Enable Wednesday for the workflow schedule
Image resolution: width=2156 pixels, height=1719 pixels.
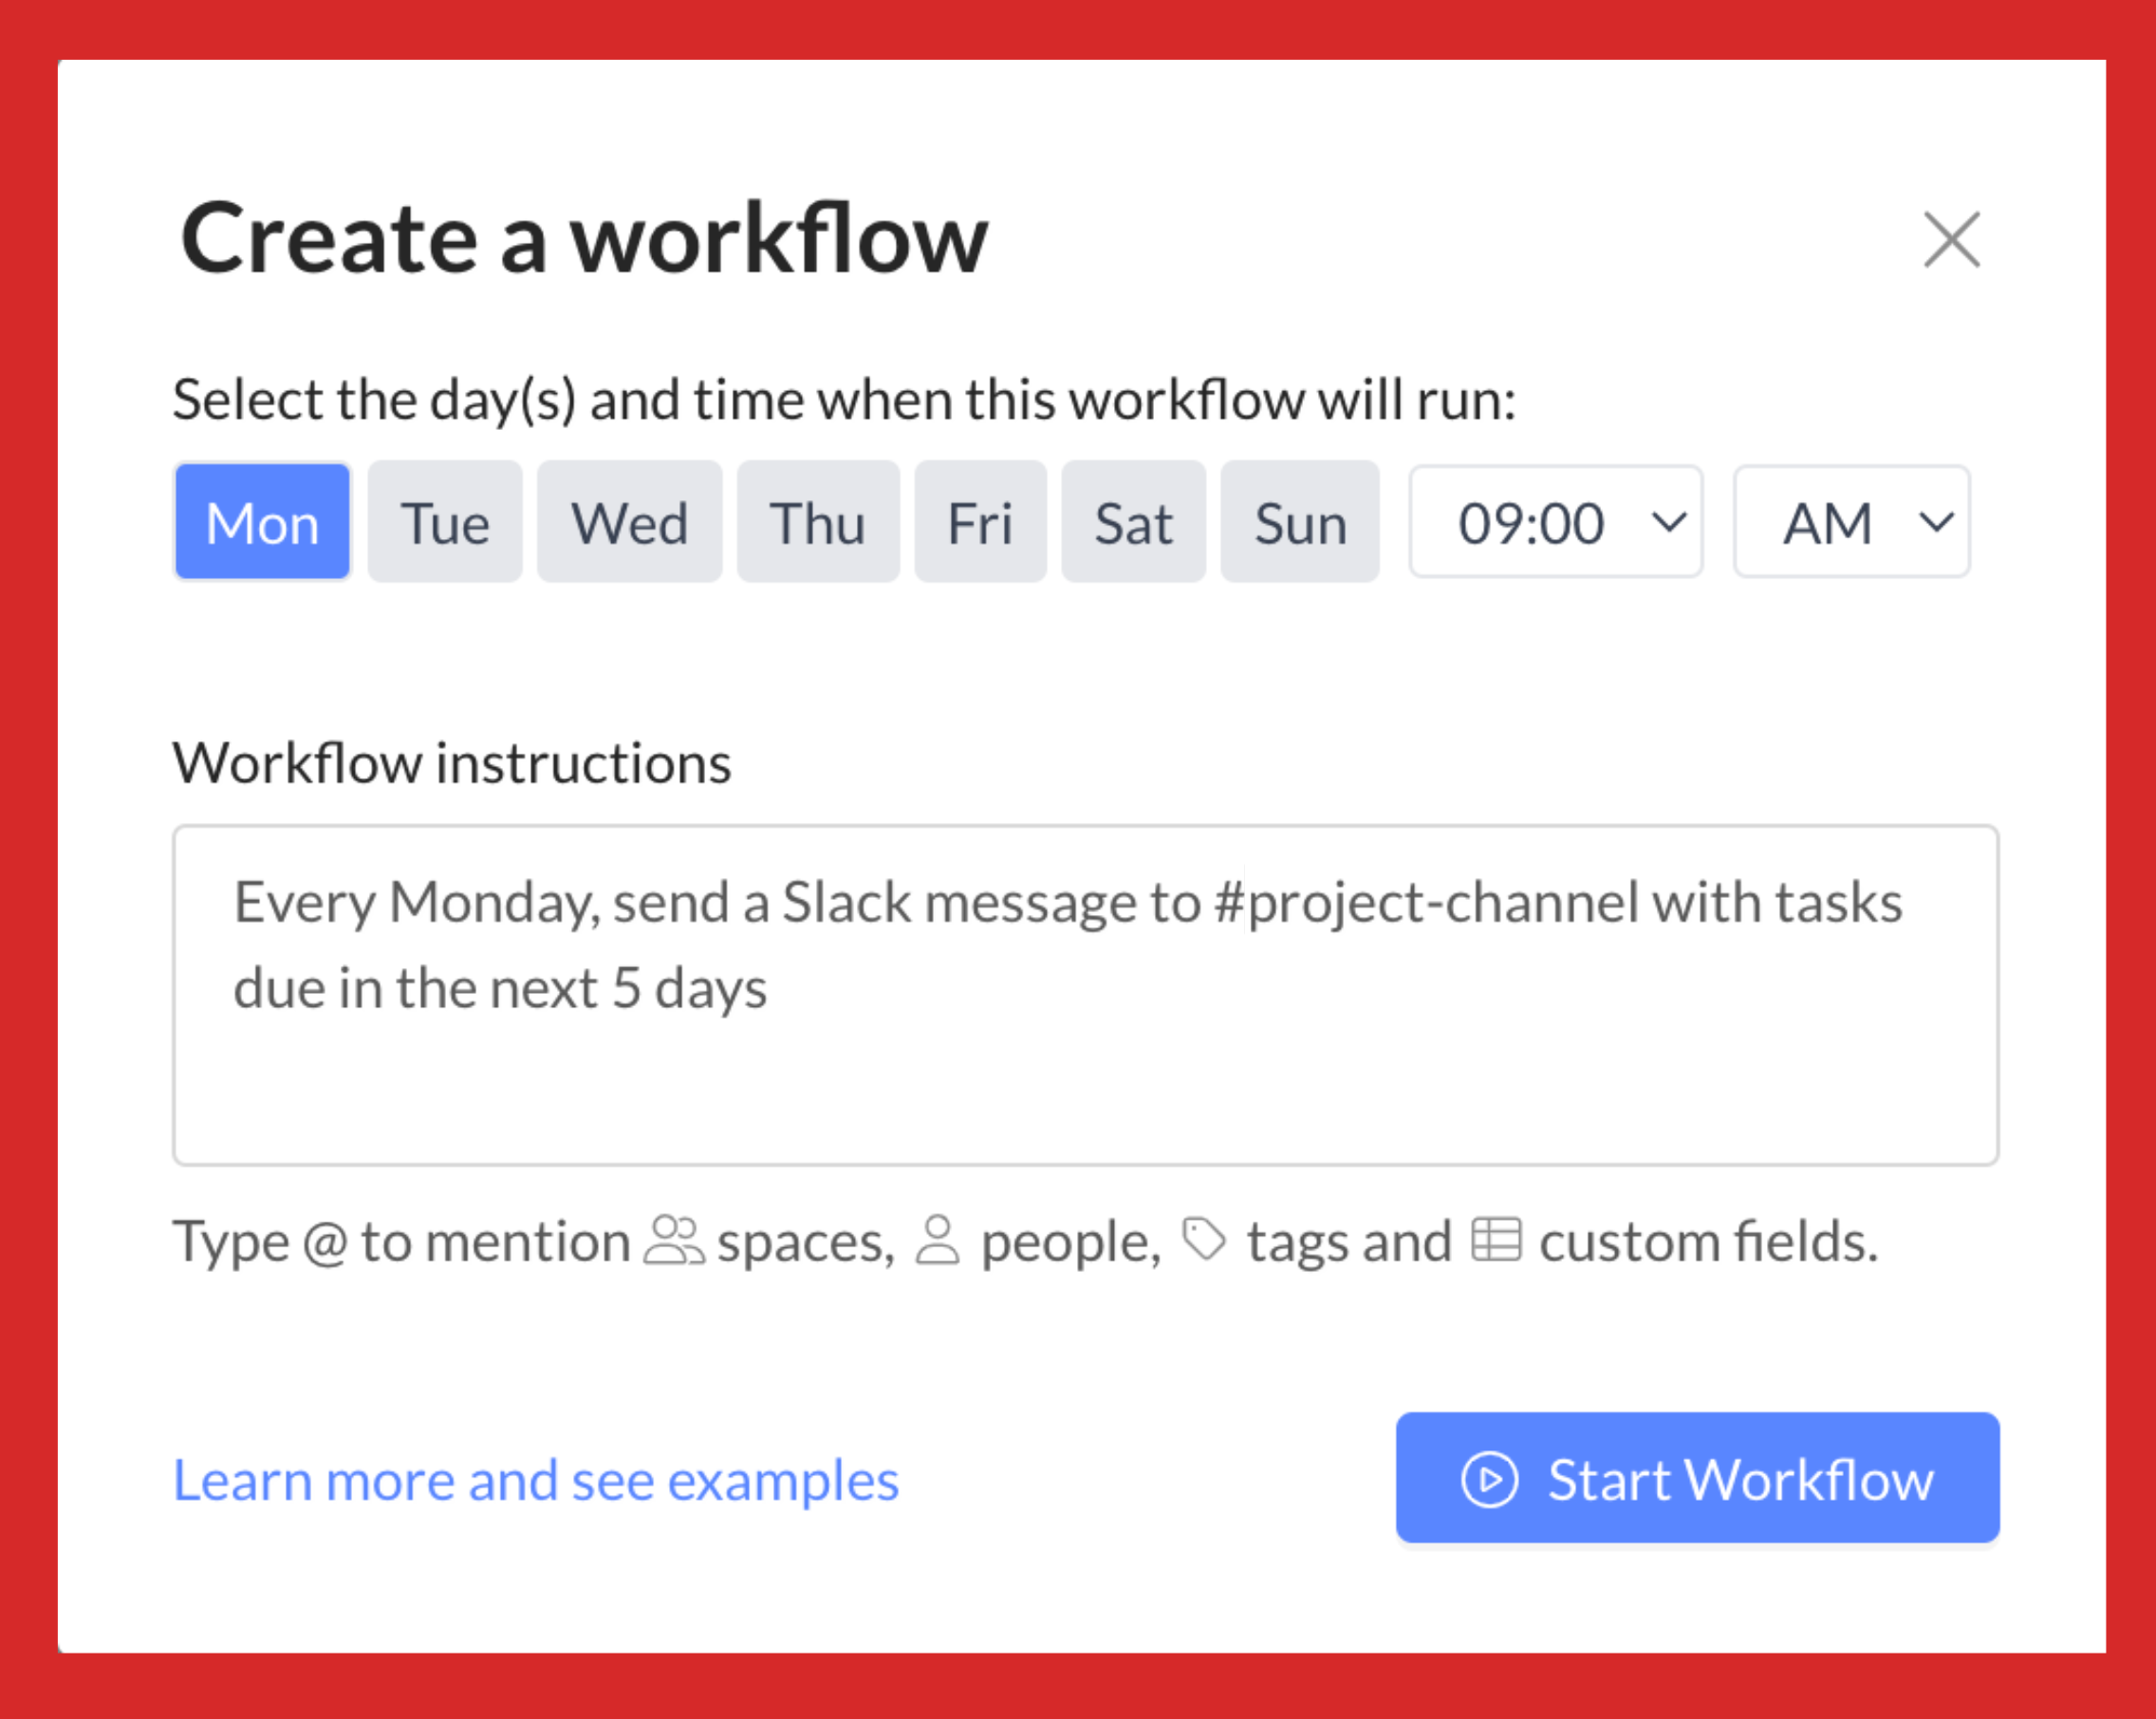(x=629, y=521)
